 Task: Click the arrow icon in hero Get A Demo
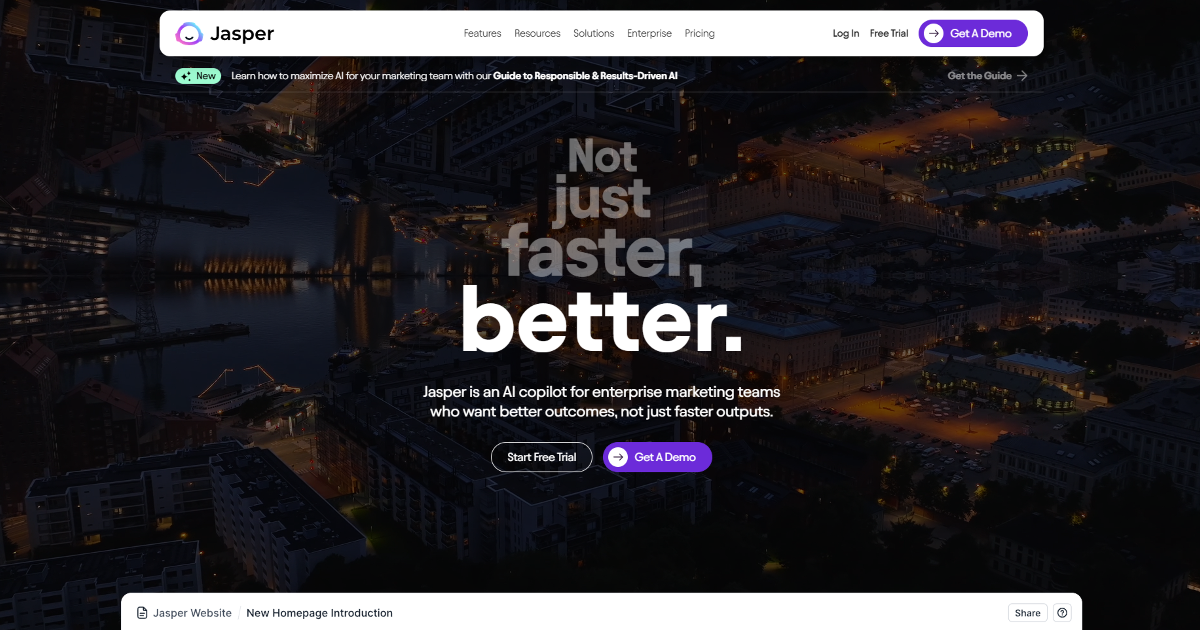[x=618, y=457]
